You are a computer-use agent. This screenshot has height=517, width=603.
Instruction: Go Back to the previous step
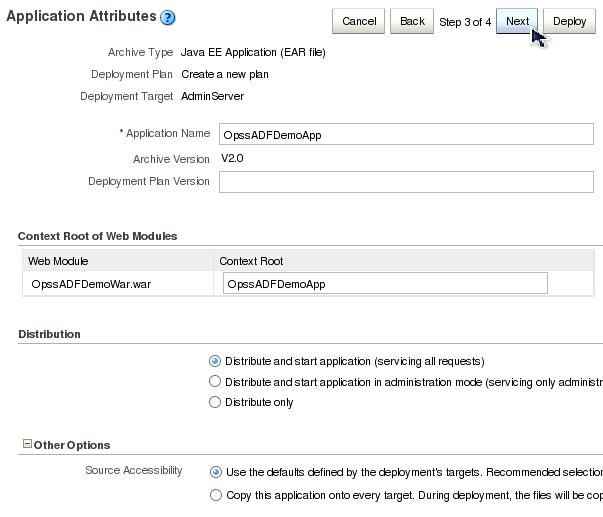coord(412,21)
